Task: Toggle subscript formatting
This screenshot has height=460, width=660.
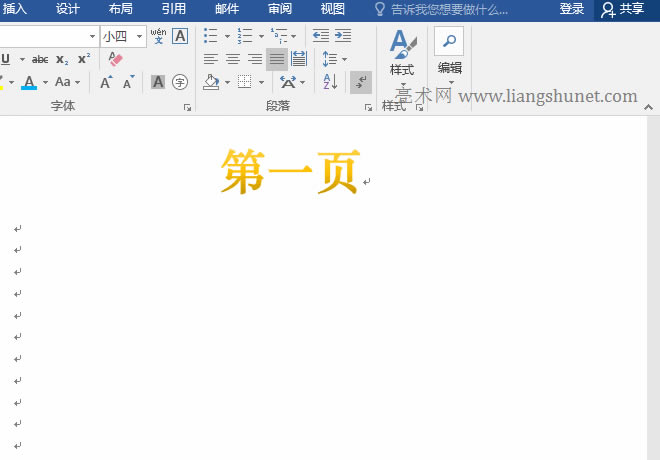Action: 62,60
